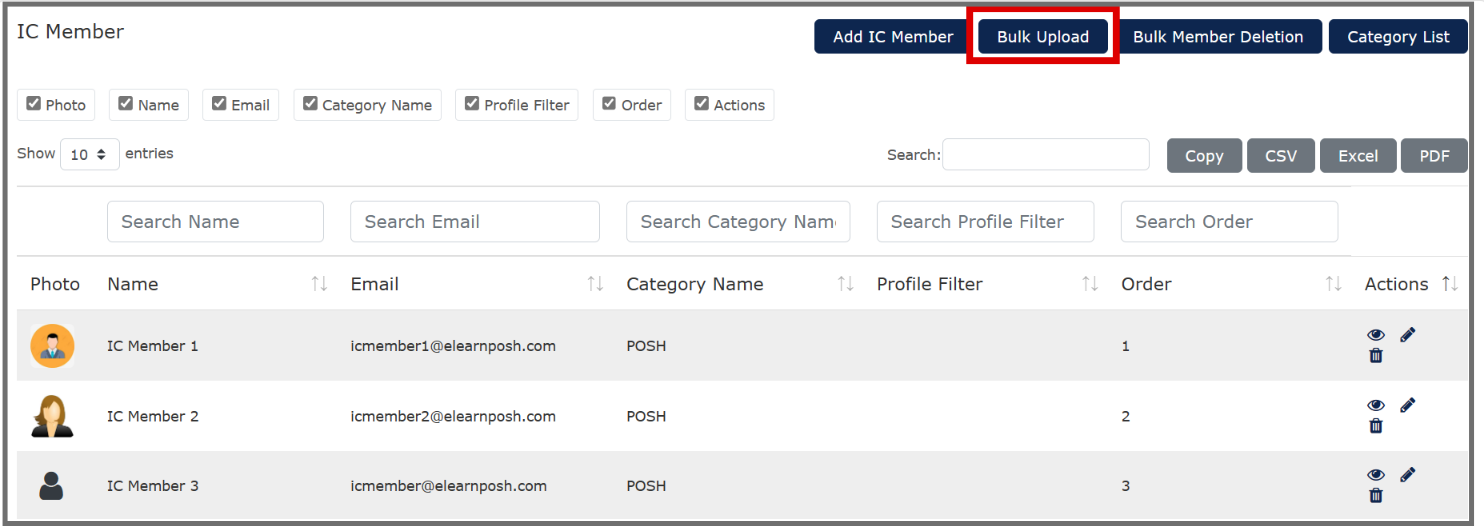Viewport: 1484px width, 526px height.
Task: Sort table by Email column arrows
Action: point(595,284)
